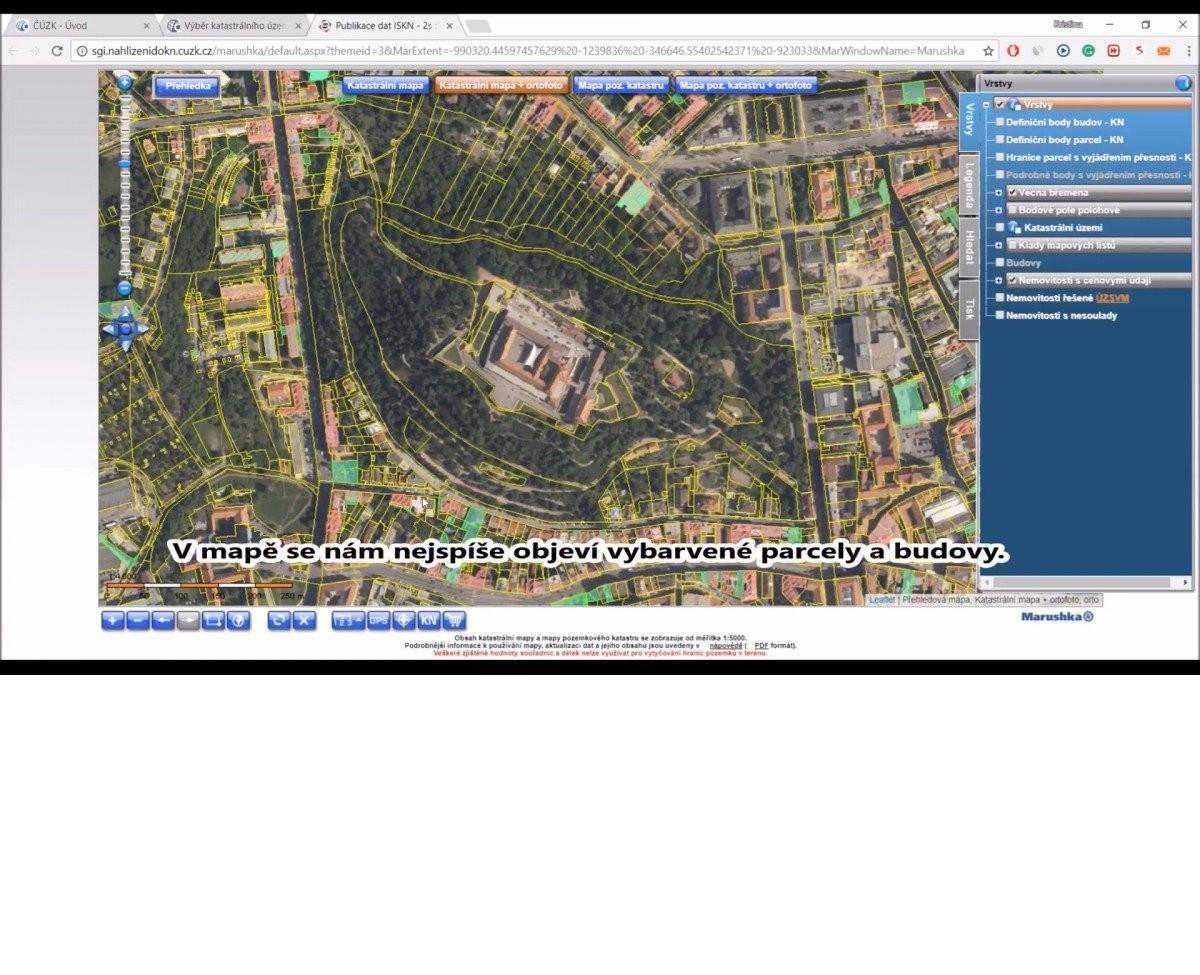The height and width of the screenshot is (975, 1200).
Task: Select the crosshair locate tool
Action: tap(404, 620)
